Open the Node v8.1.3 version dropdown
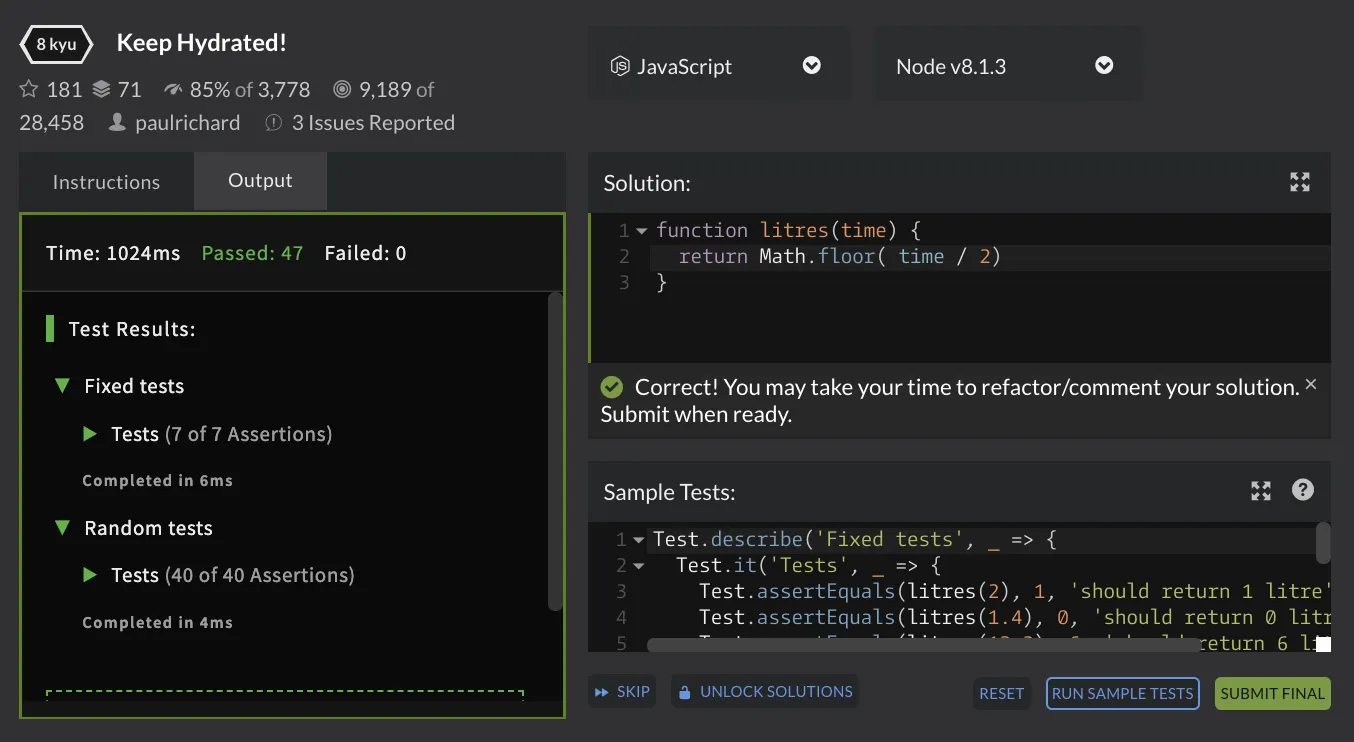Viewport: 1354px width, 742px height. pos(1008,66)
